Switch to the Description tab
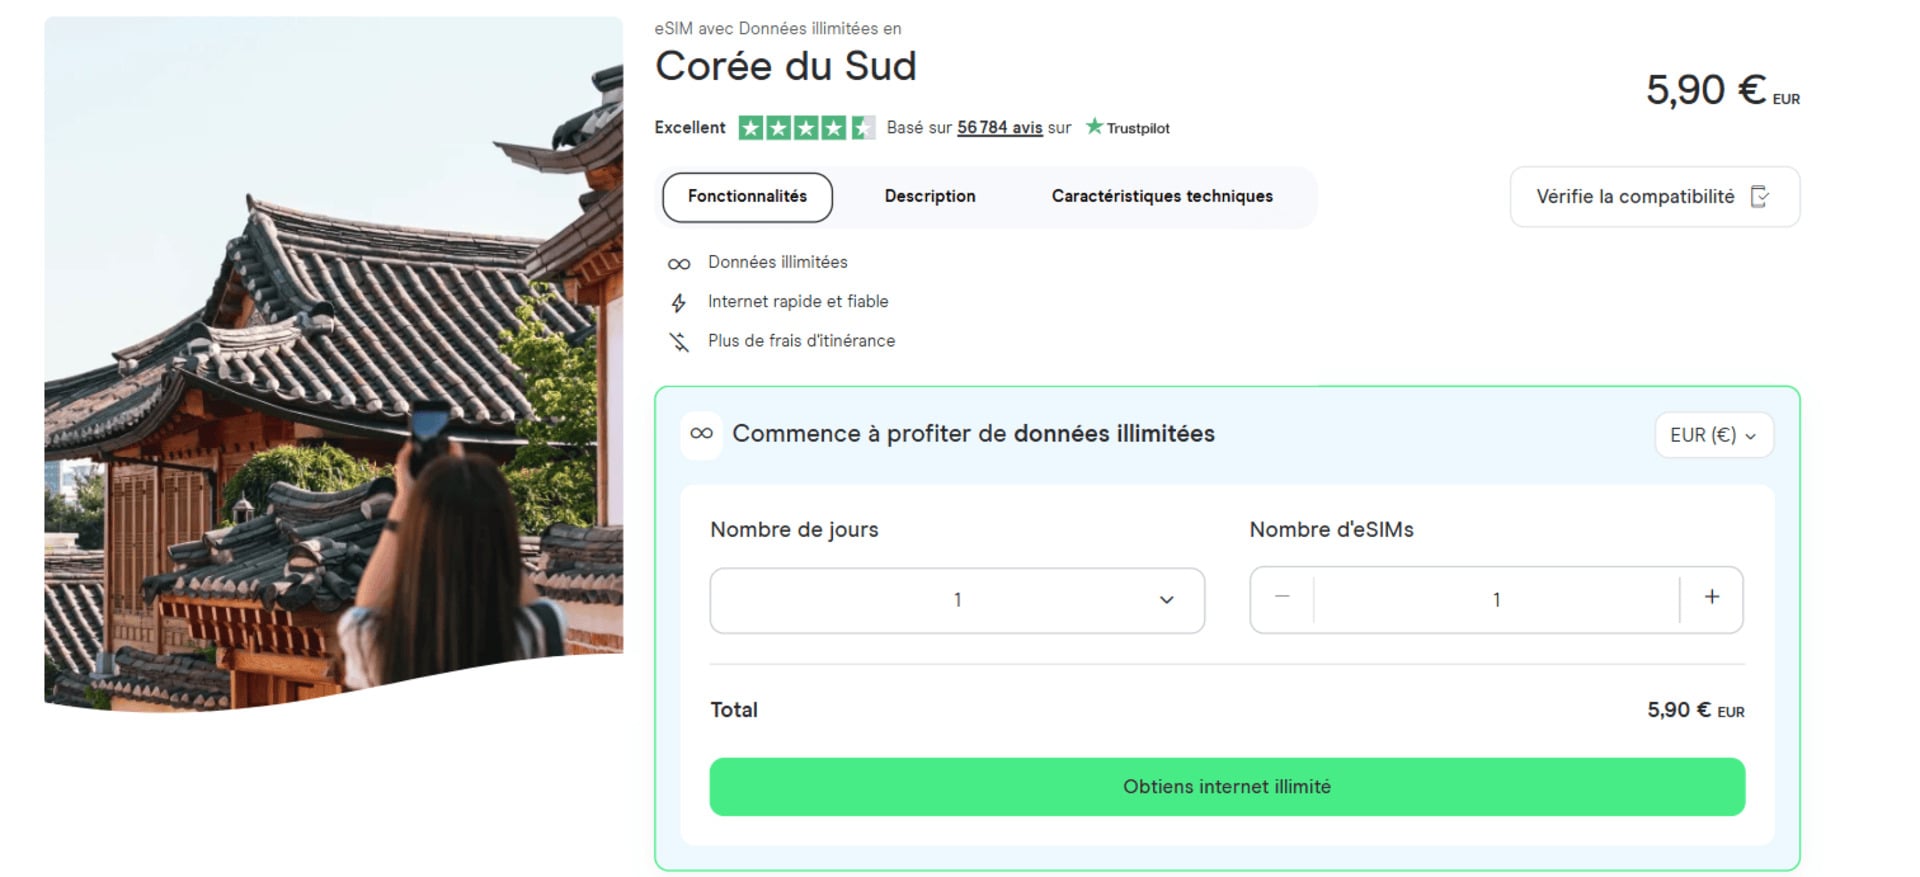Screen dimensions: 1920x877 pyautogui.click(x=929, y=196)
